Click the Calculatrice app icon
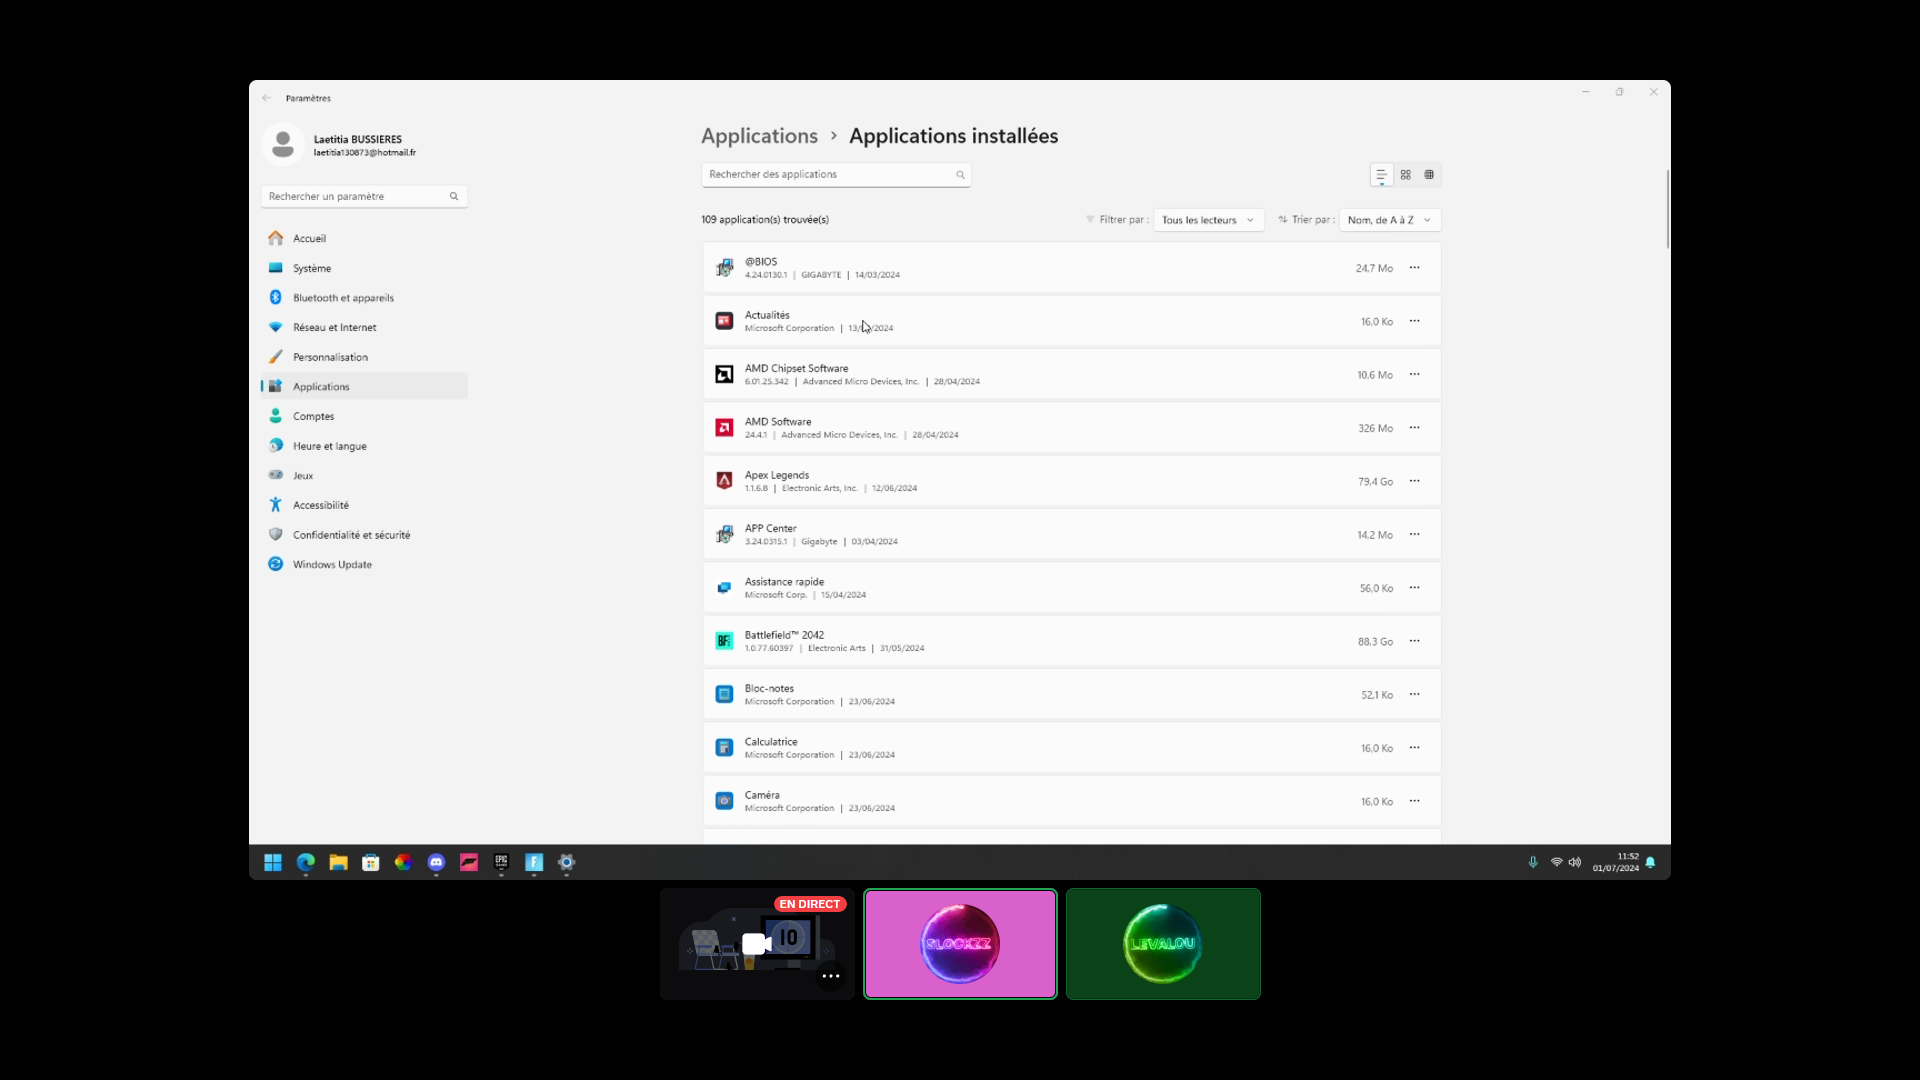The width and height of the screenshot is (1920, 1080). pos(724,748)
